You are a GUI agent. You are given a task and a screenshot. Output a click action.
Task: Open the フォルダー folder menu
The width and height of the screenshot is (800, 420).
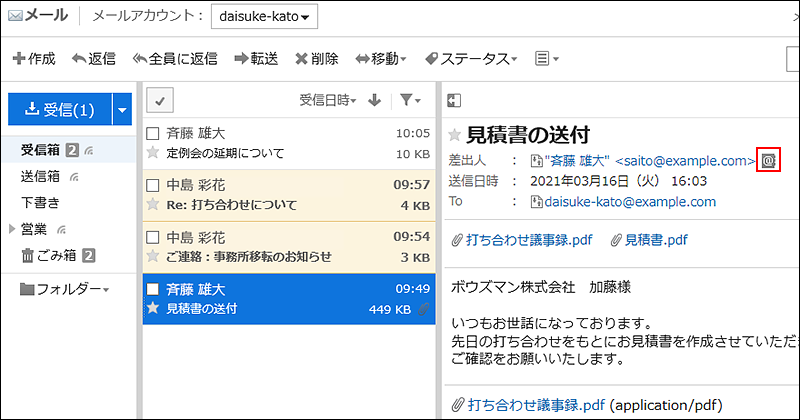click(64, 289)
